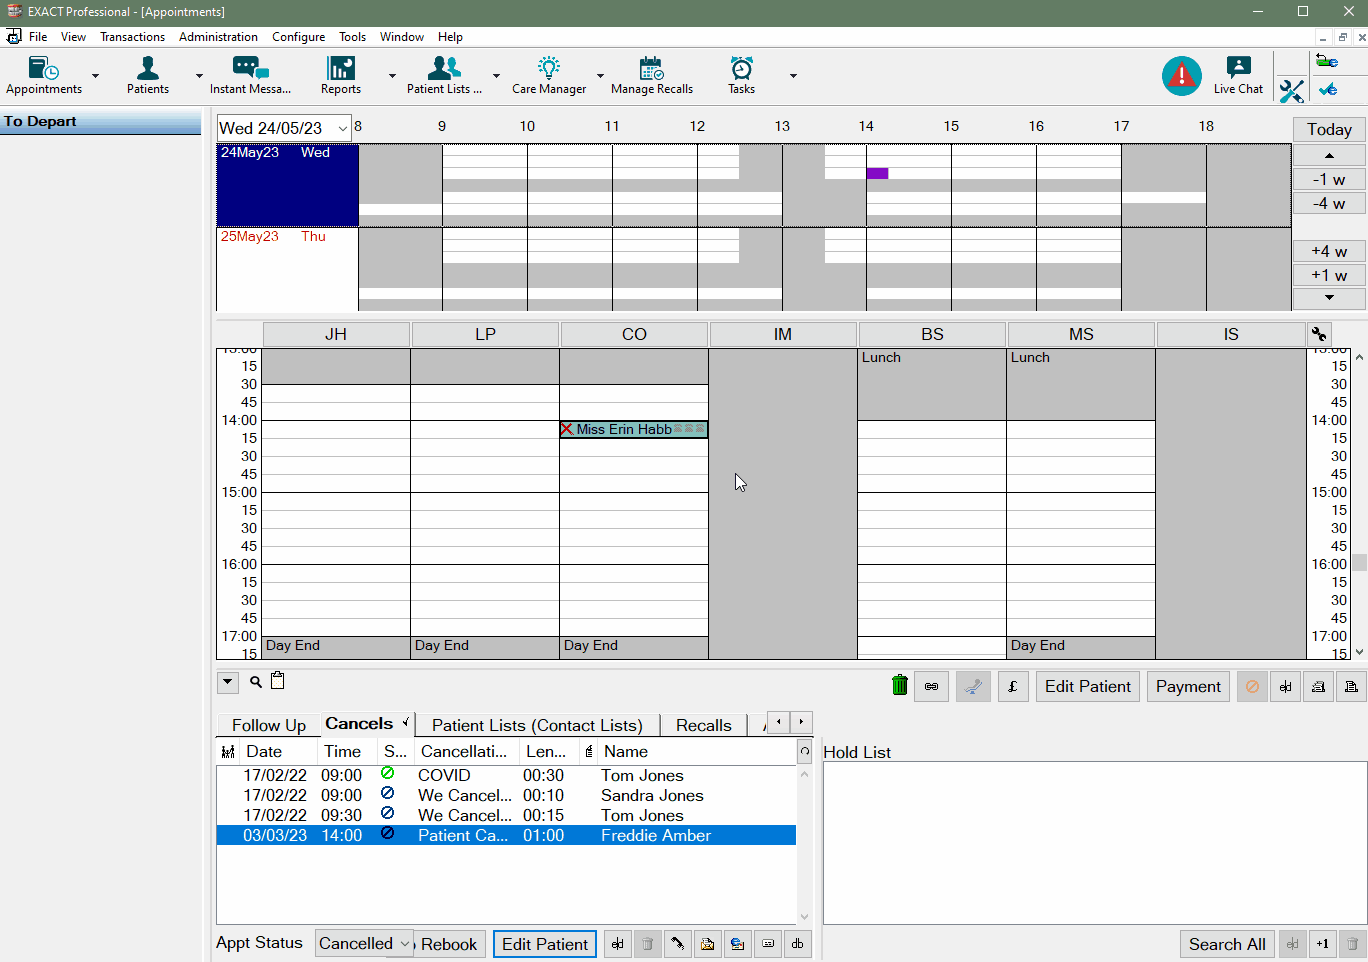Viewport: 1368px width, 962px height.
Task: Click the pound sign charge icon
Action: (x=1013, y=687)
